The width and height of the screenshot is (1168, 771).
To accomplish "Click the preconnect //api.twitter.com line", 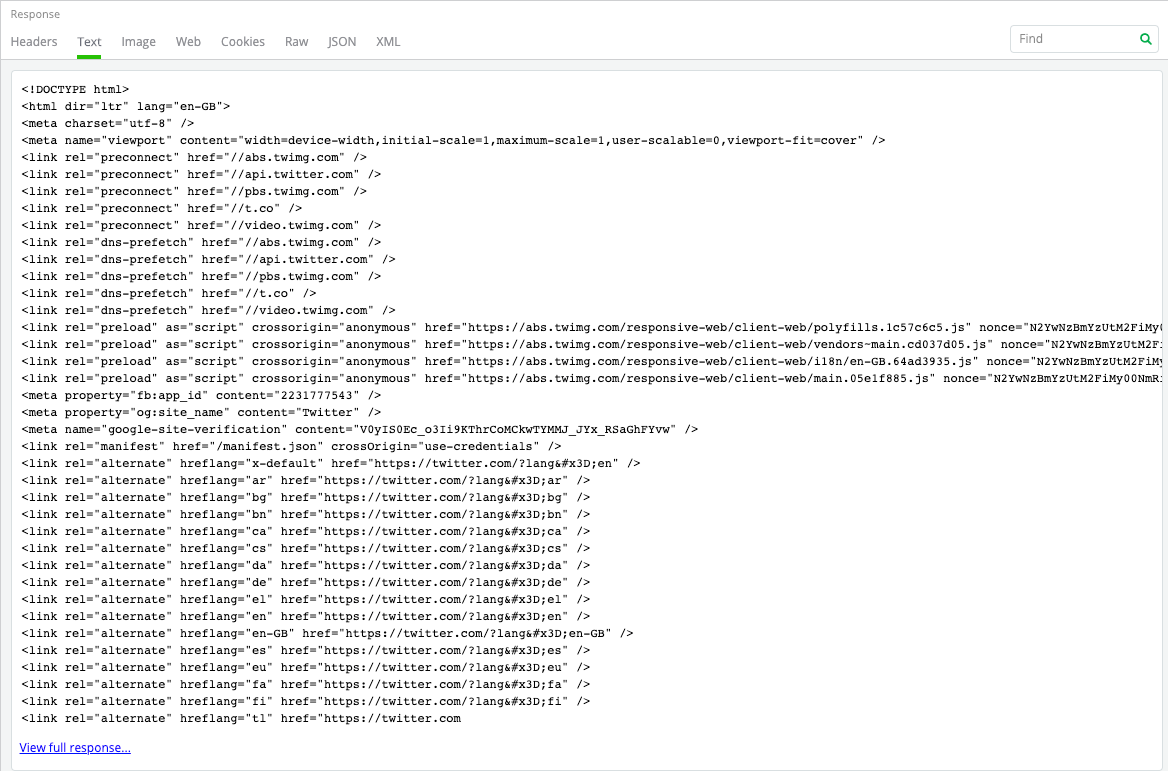I will pyautogui.click(x=201, y=174).
